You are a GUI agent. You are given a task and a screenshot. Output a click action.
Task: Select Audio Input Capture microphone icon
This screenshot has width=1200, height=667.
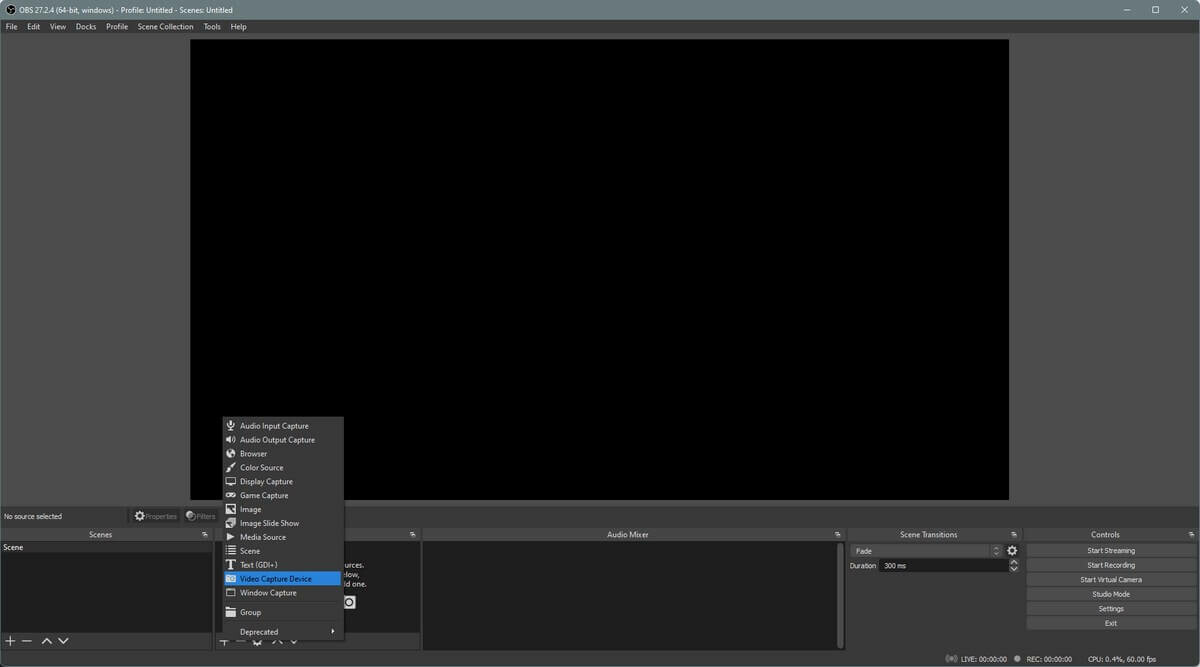pos(231,426)
